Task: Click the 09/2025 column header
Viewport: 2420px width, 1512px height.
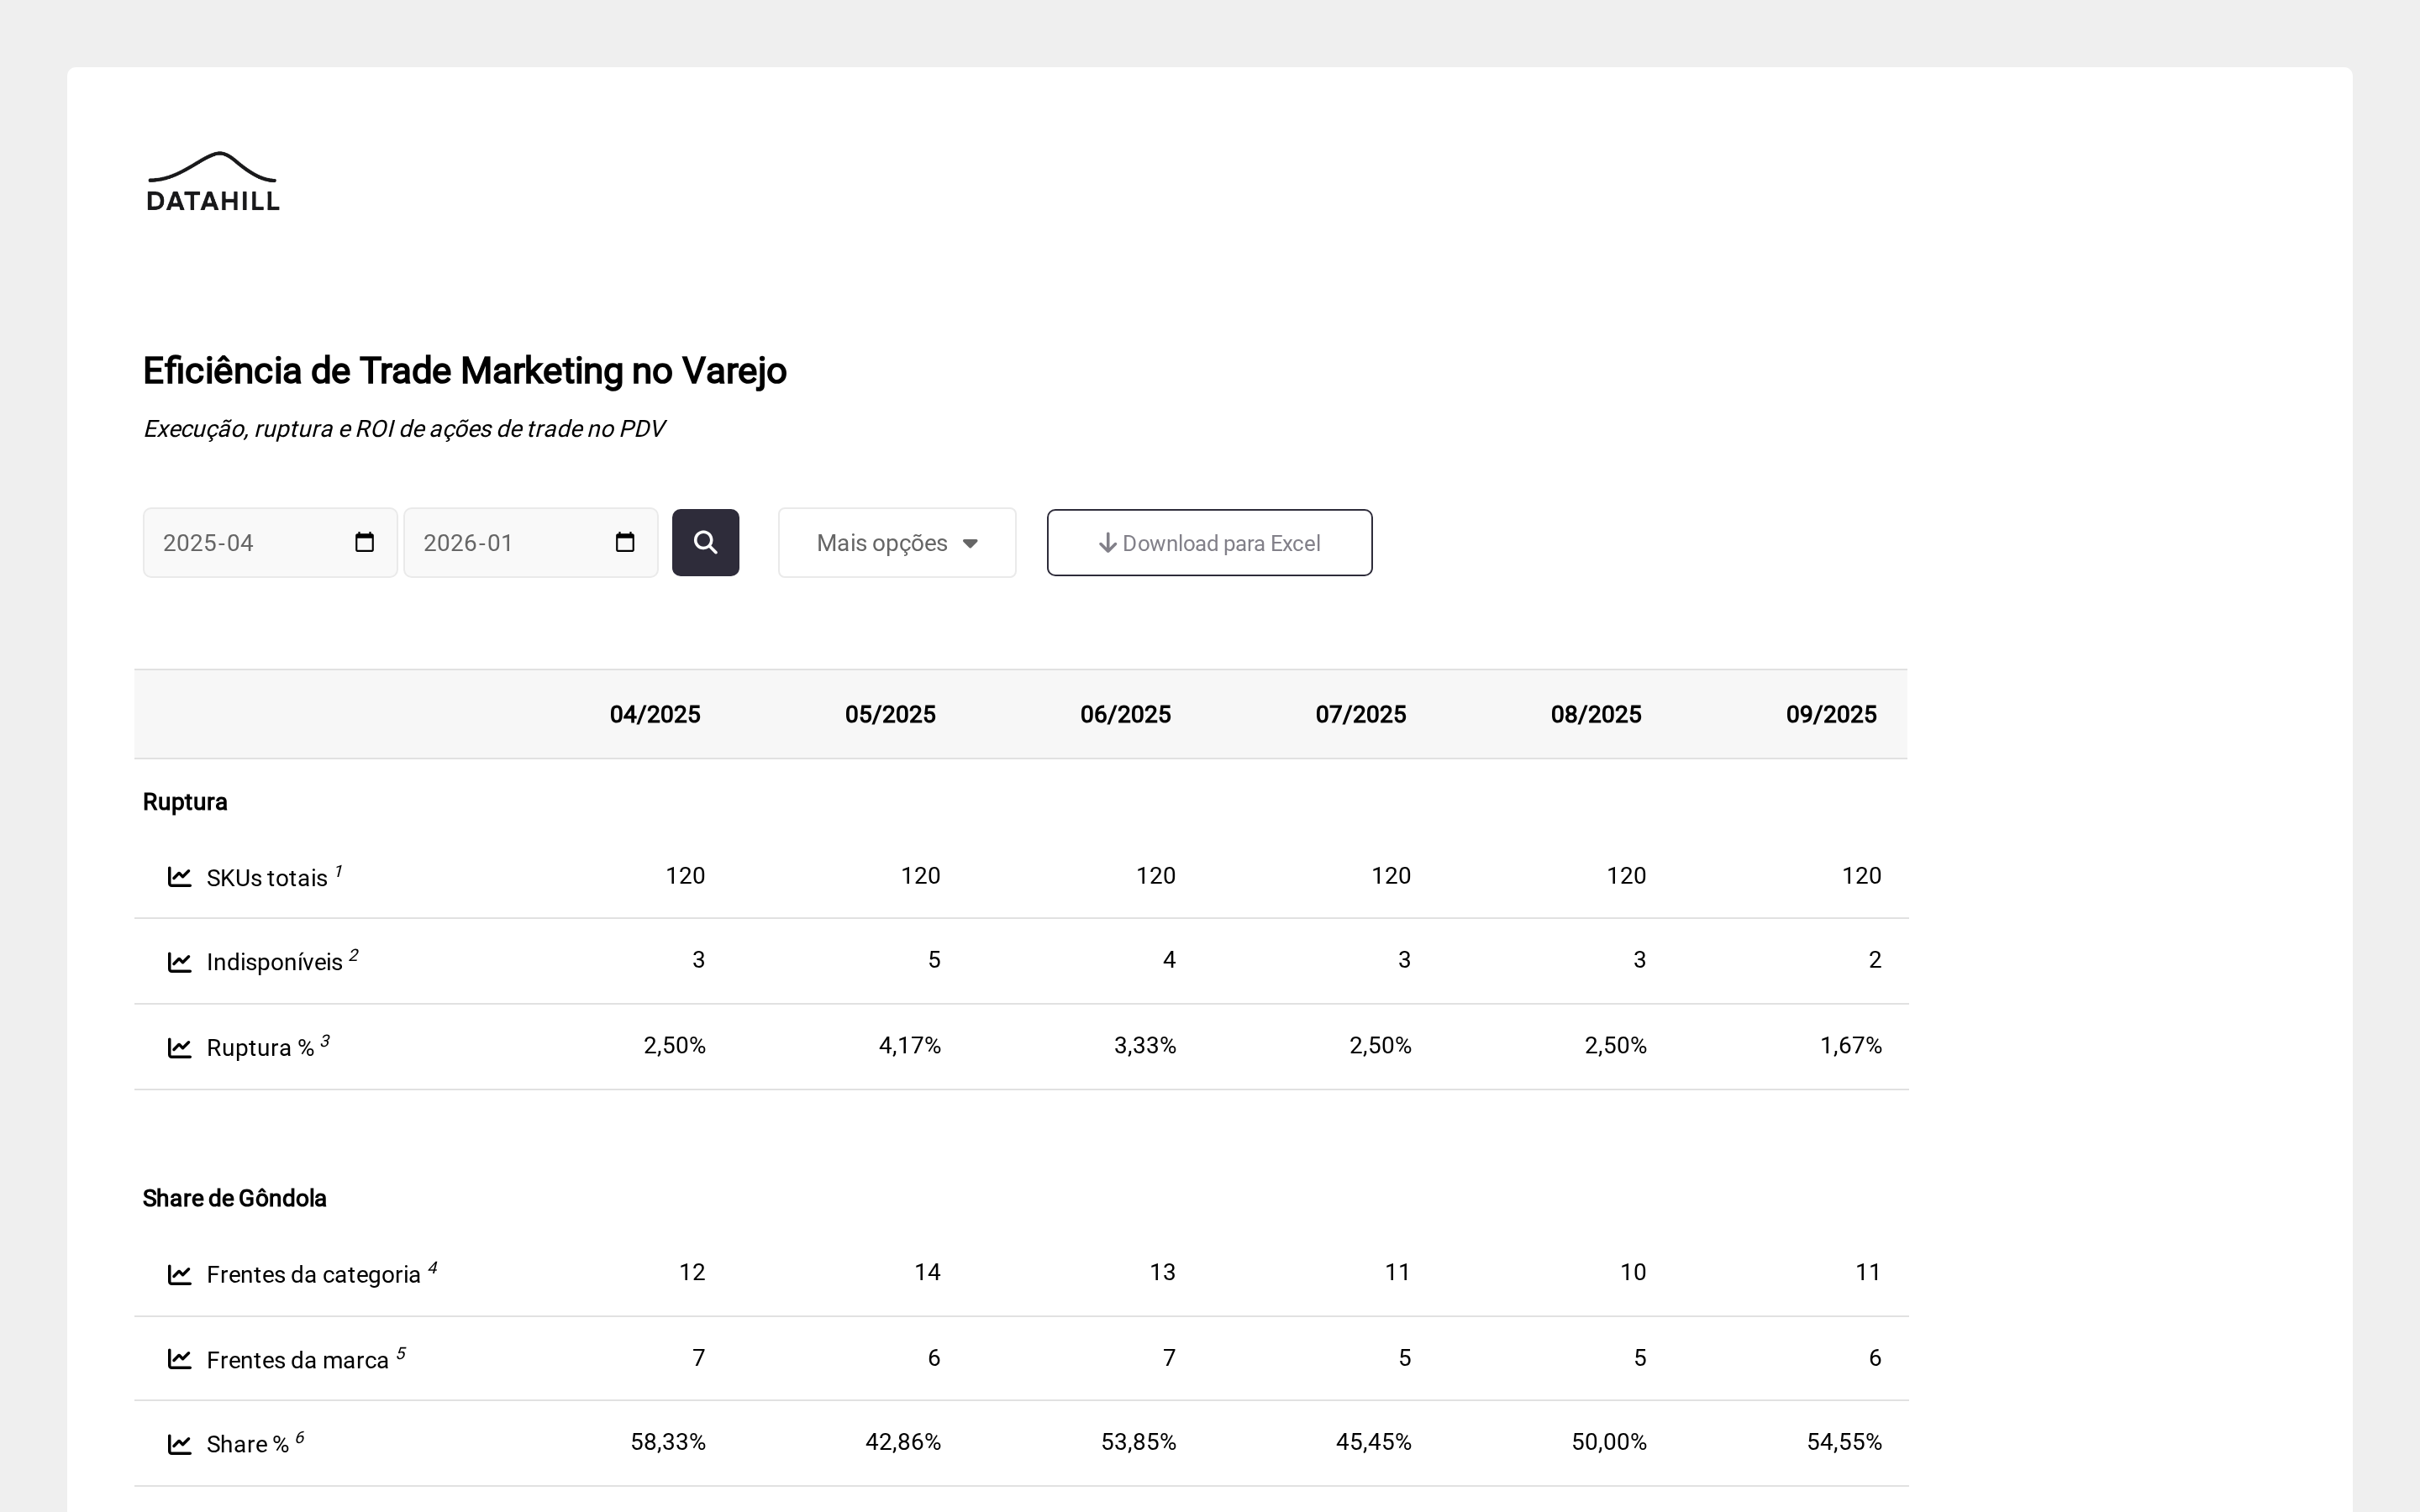Action: tap(1830, 714)
